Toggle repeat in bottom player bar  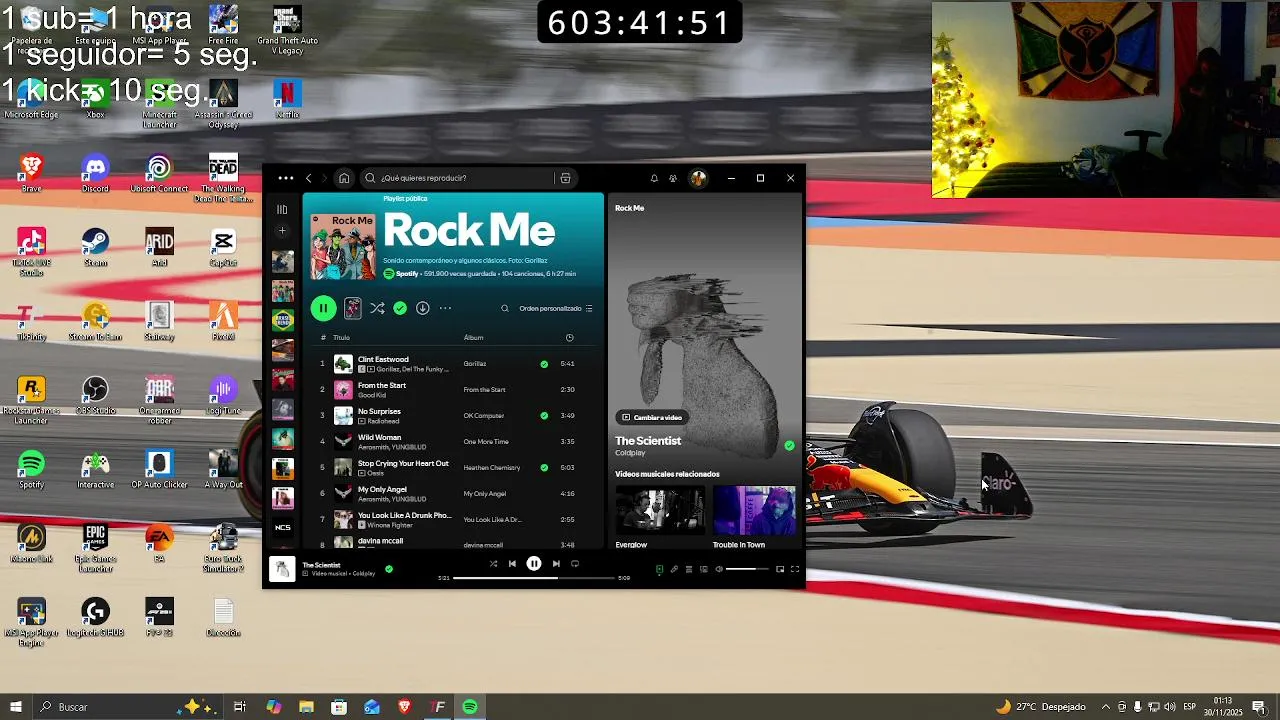pos(575,564)
